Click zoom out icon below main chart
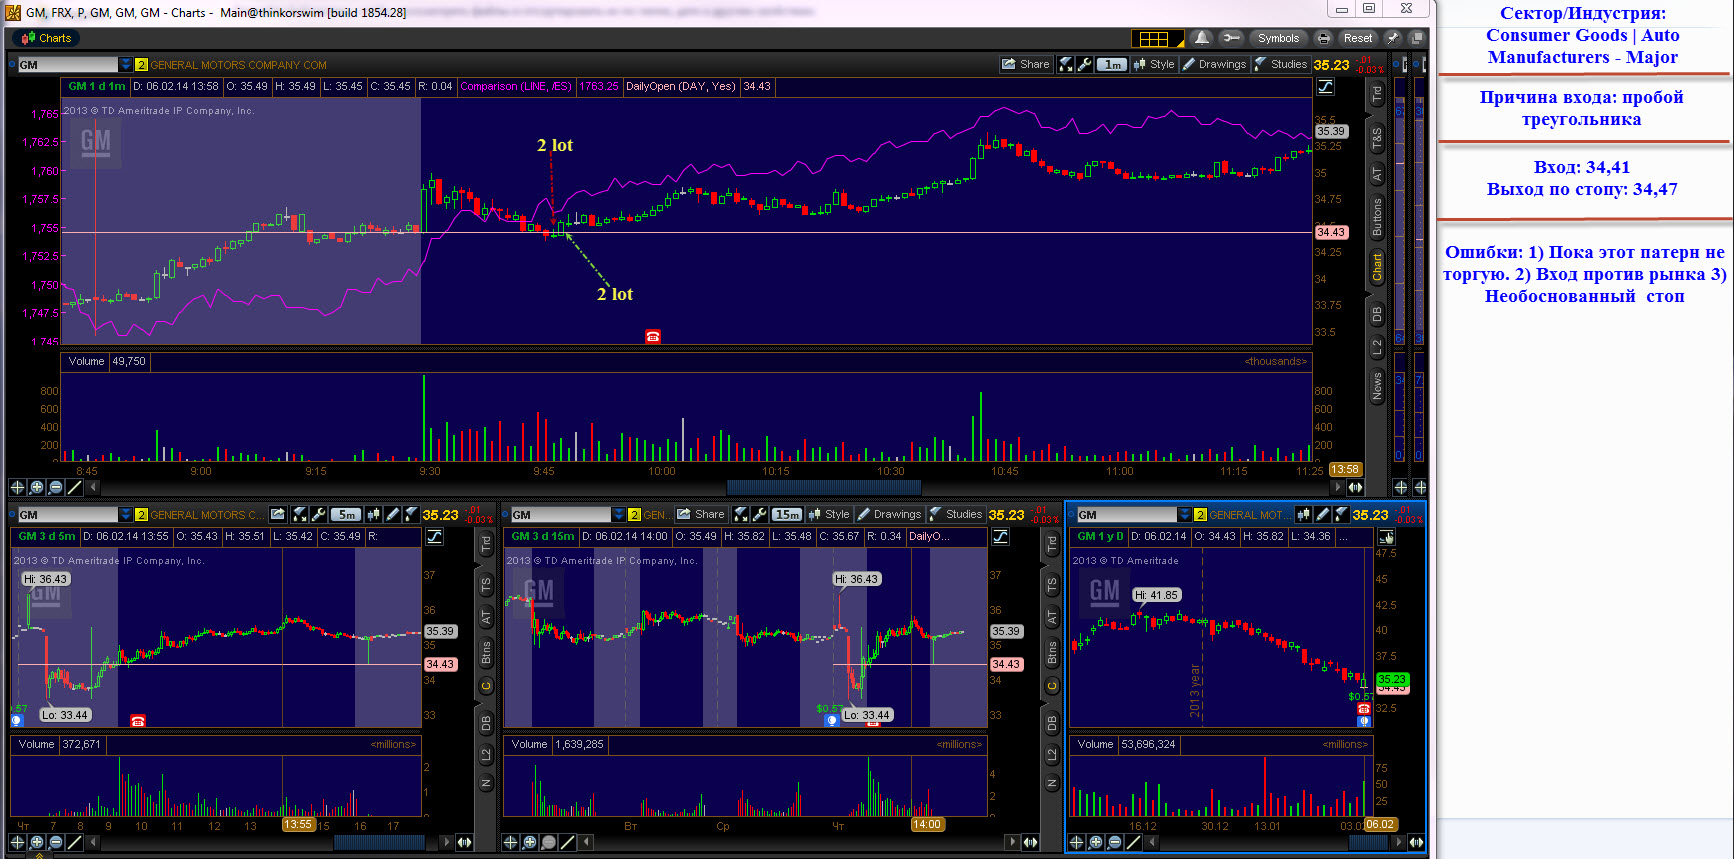Screen dimensions: 1734x859 coord(55,487)
